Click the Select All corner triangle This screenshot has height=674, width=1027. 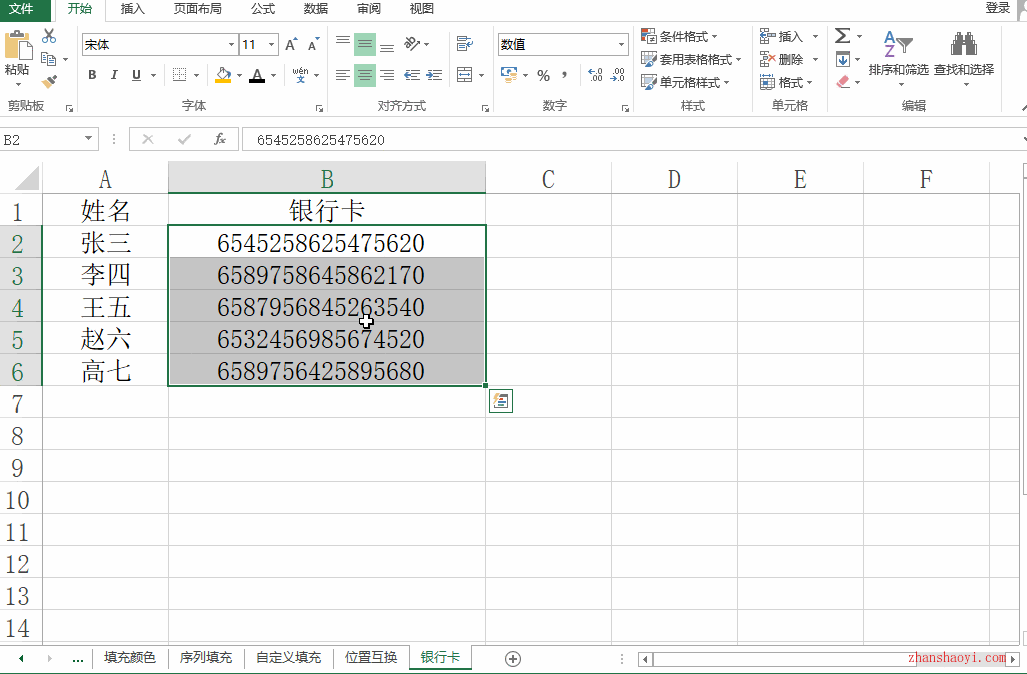(x=26, y=178)
